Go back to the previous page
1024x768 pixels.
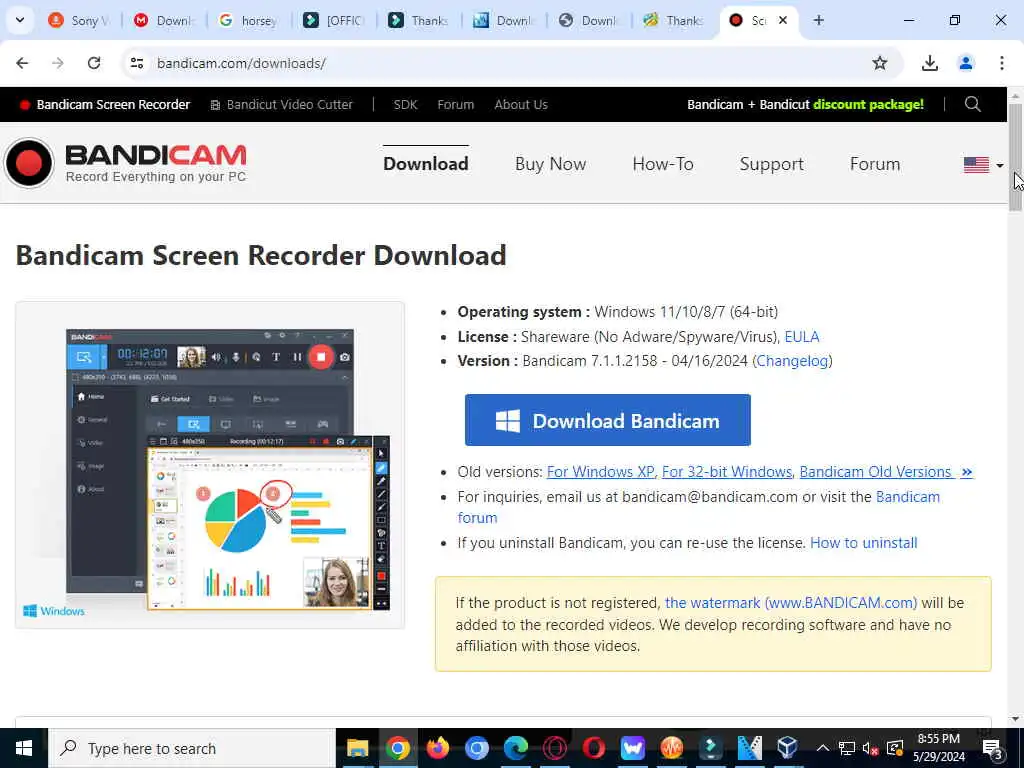(22, 63)
